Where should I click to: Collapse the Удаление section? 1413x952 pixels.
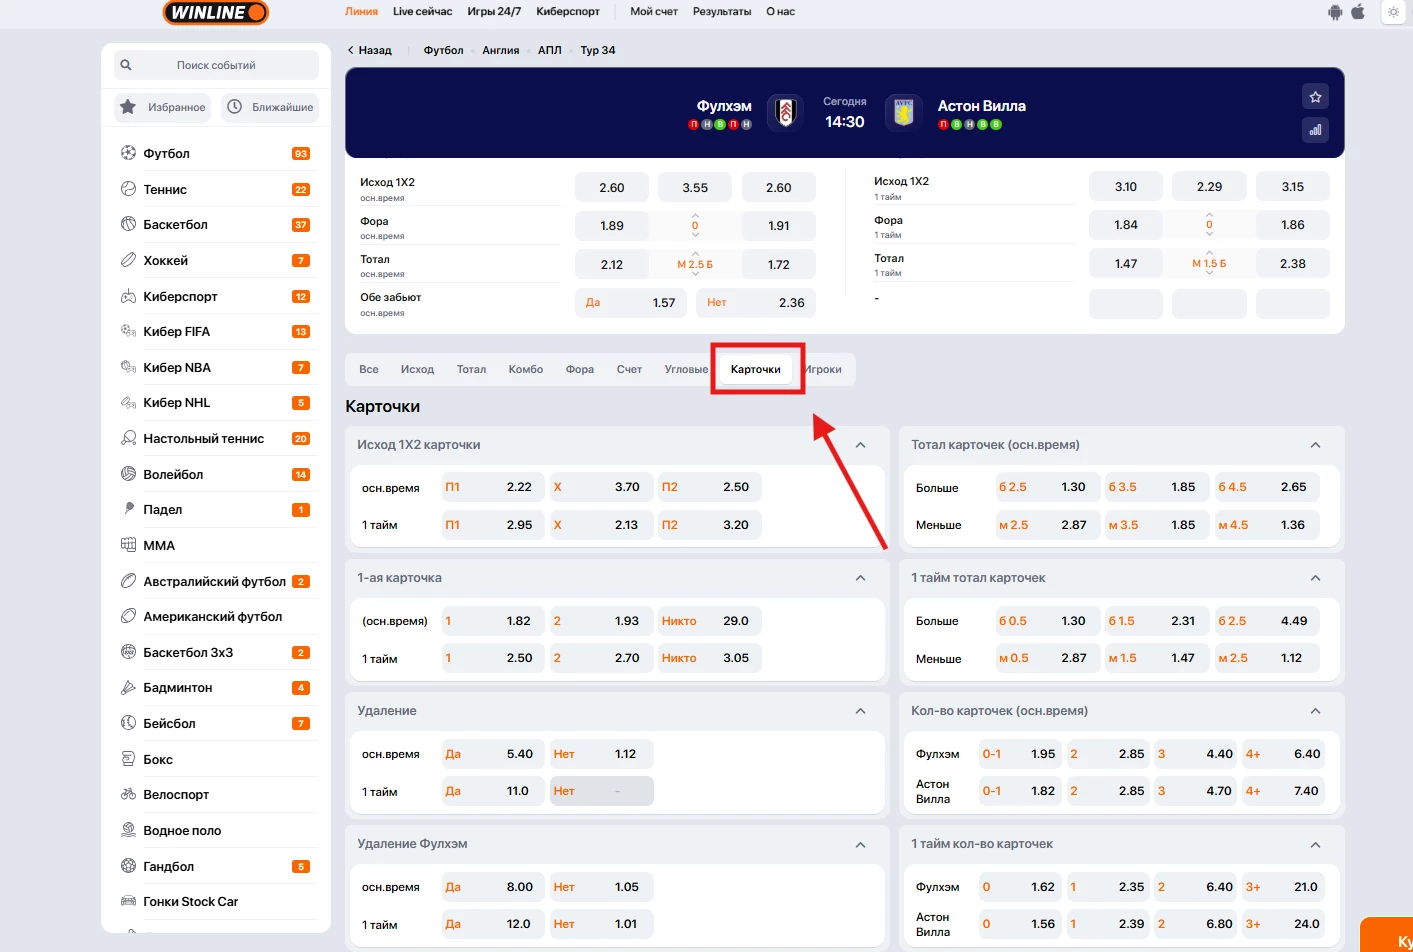pyautogui.click(x=861, y=711)
